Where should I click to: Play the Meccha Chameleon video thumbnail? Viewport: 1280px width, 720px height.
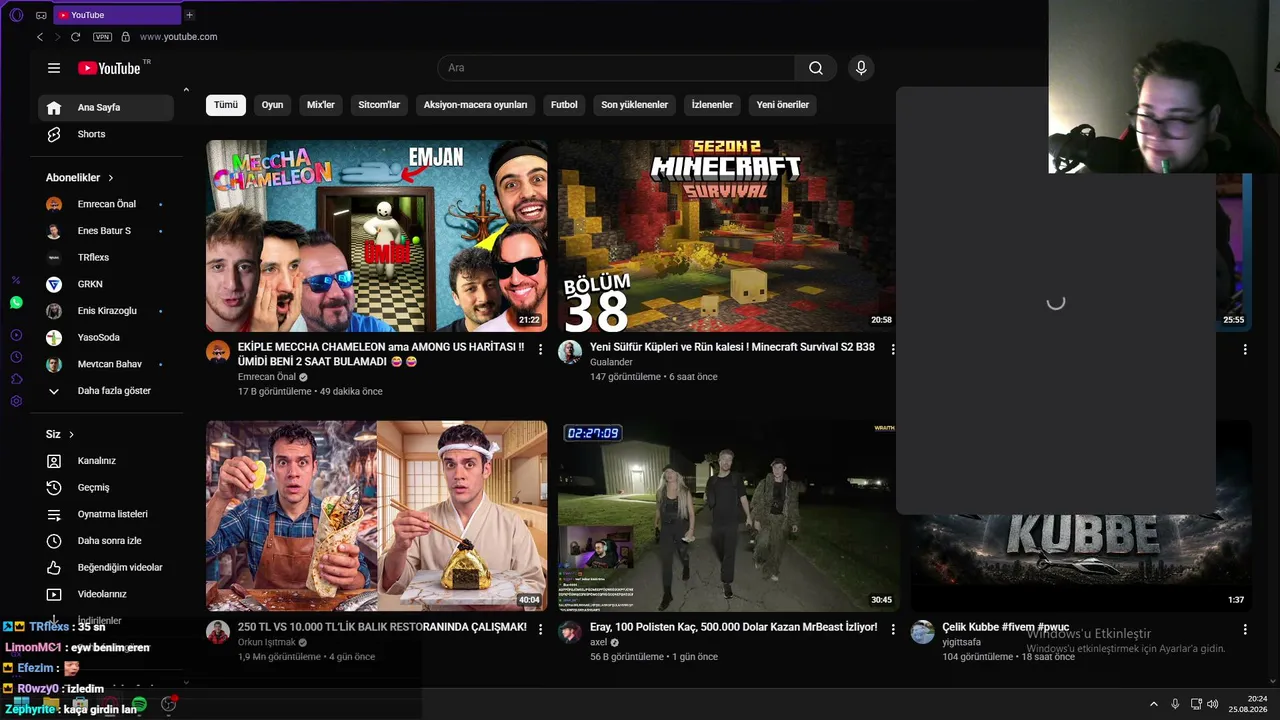pyautogui.click(x=377, y=236)
